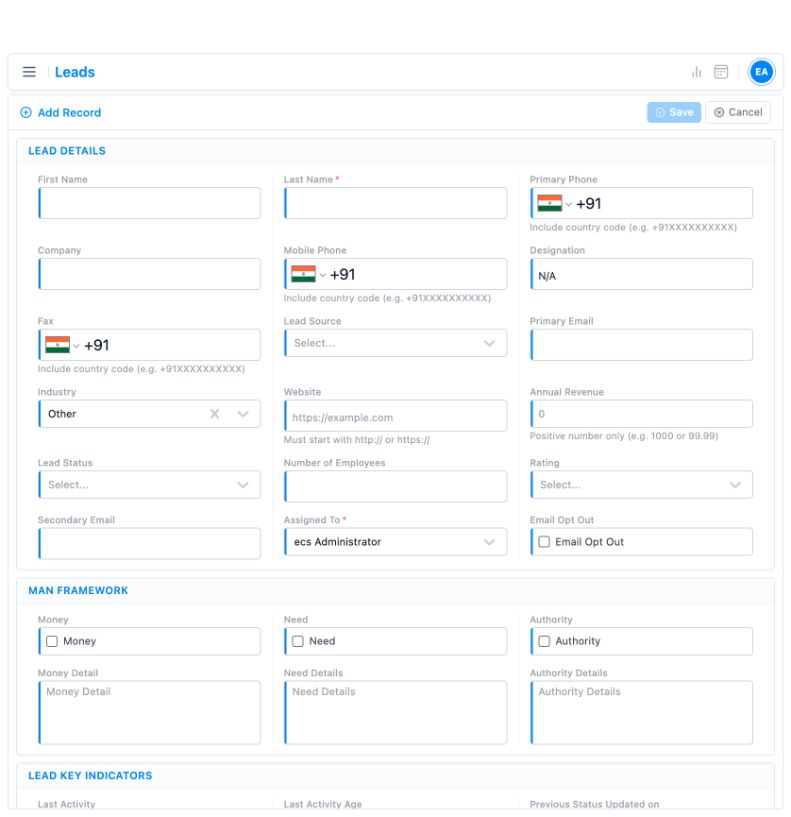
Task: Open the Assigned To dropdown
Action: (x=396, y=542)
